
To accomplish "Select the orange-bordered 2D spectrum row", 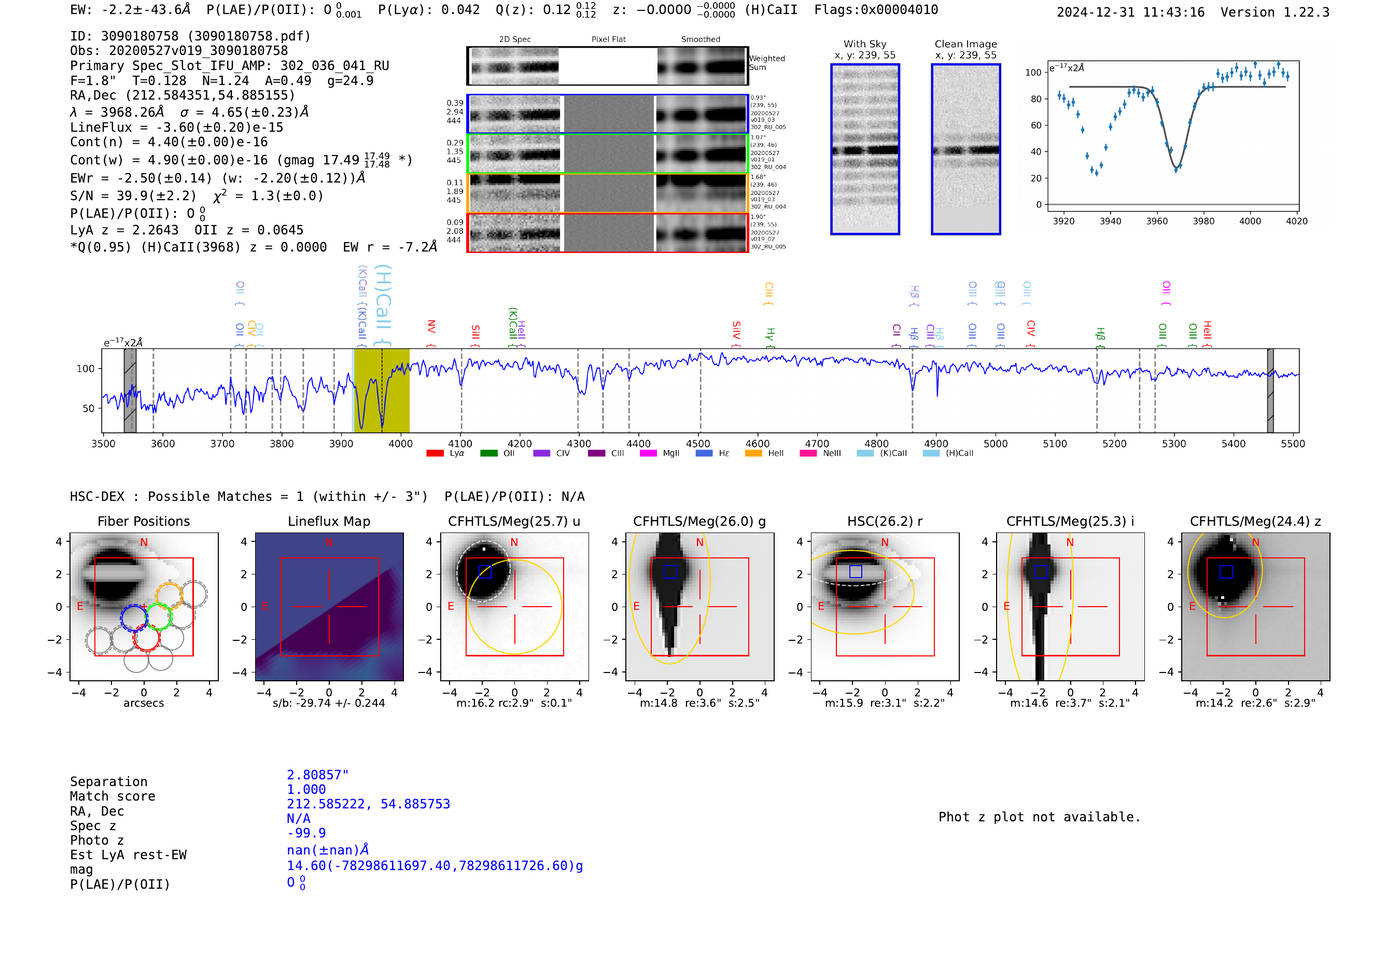I will click(607, 192).
